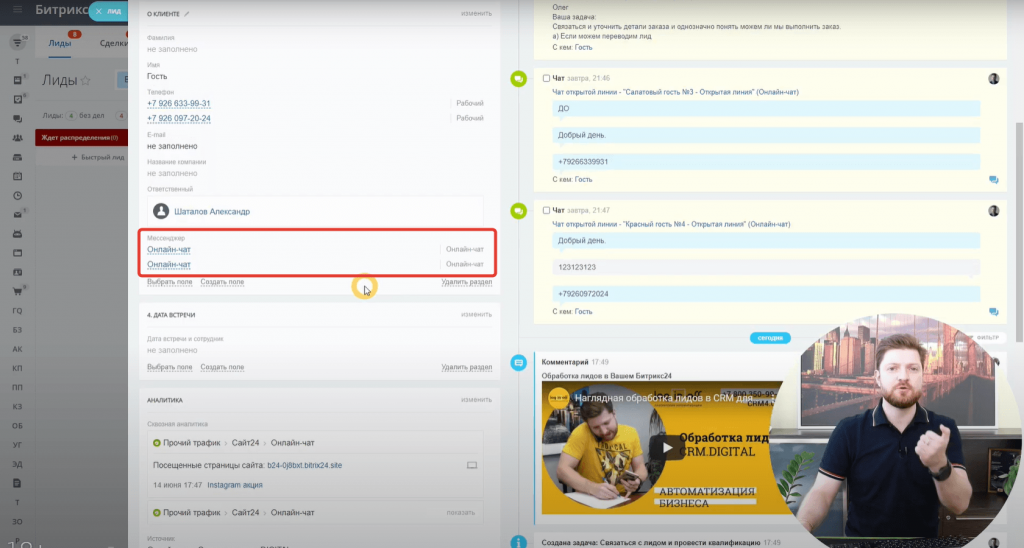
Task: Expand the visited pages icon next to b24-0j8bxt.bitrix24.site
Action: point(472,465)
